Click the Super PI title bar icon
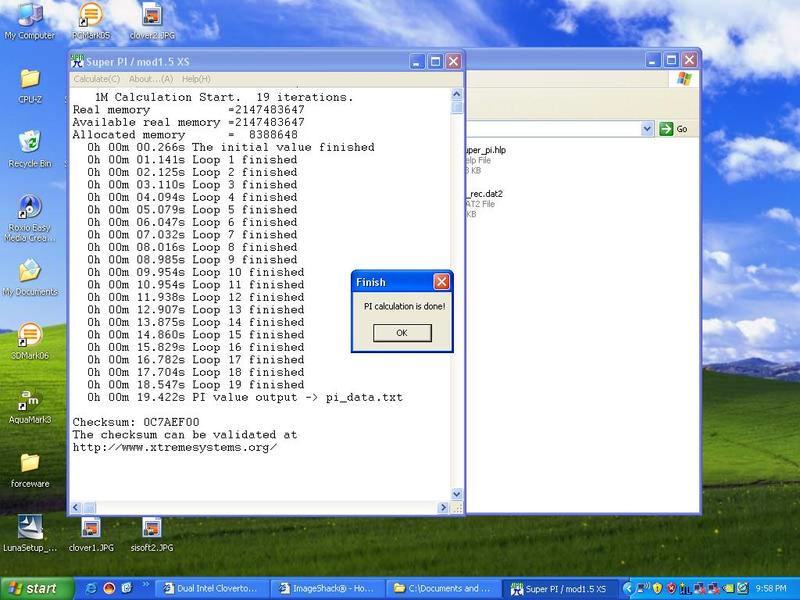The image size is (800, 600). (77, 61)
